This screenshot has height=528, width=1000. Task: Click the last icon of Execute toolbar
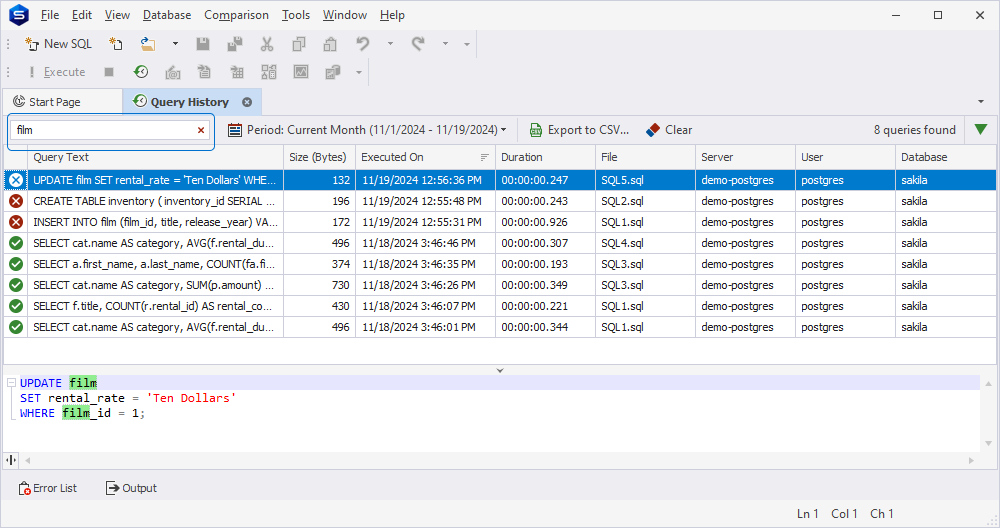(x=333, y=72)
